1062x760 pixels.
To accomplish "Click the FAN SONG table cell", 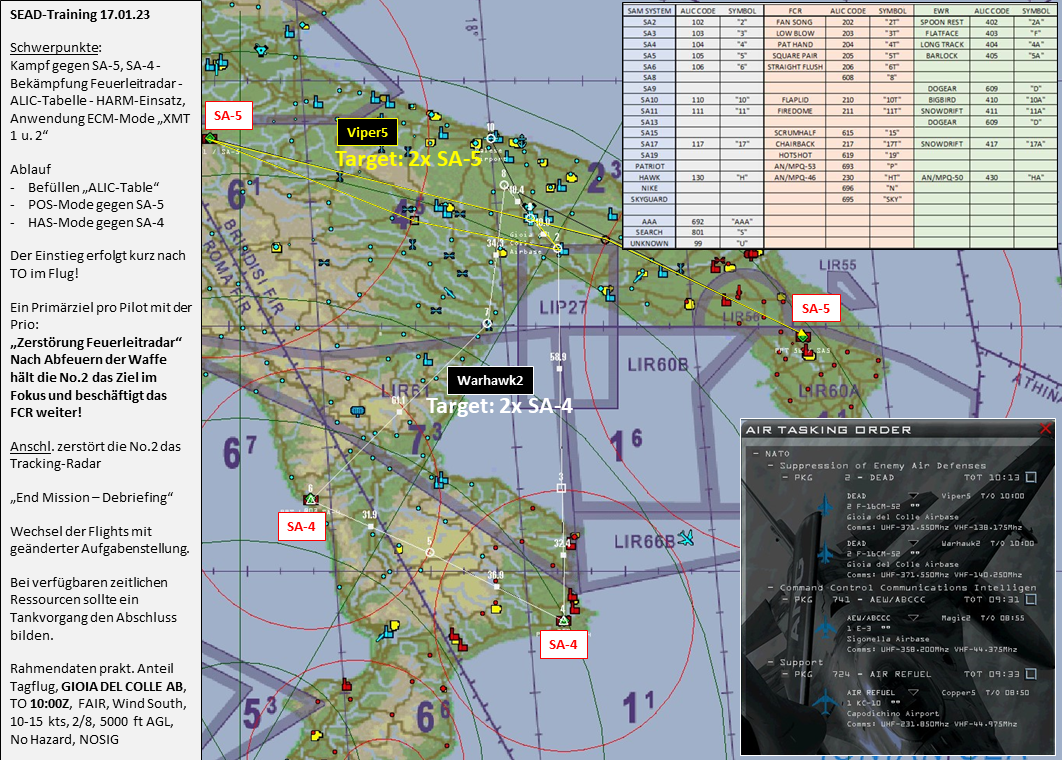I will coord(795,22).
